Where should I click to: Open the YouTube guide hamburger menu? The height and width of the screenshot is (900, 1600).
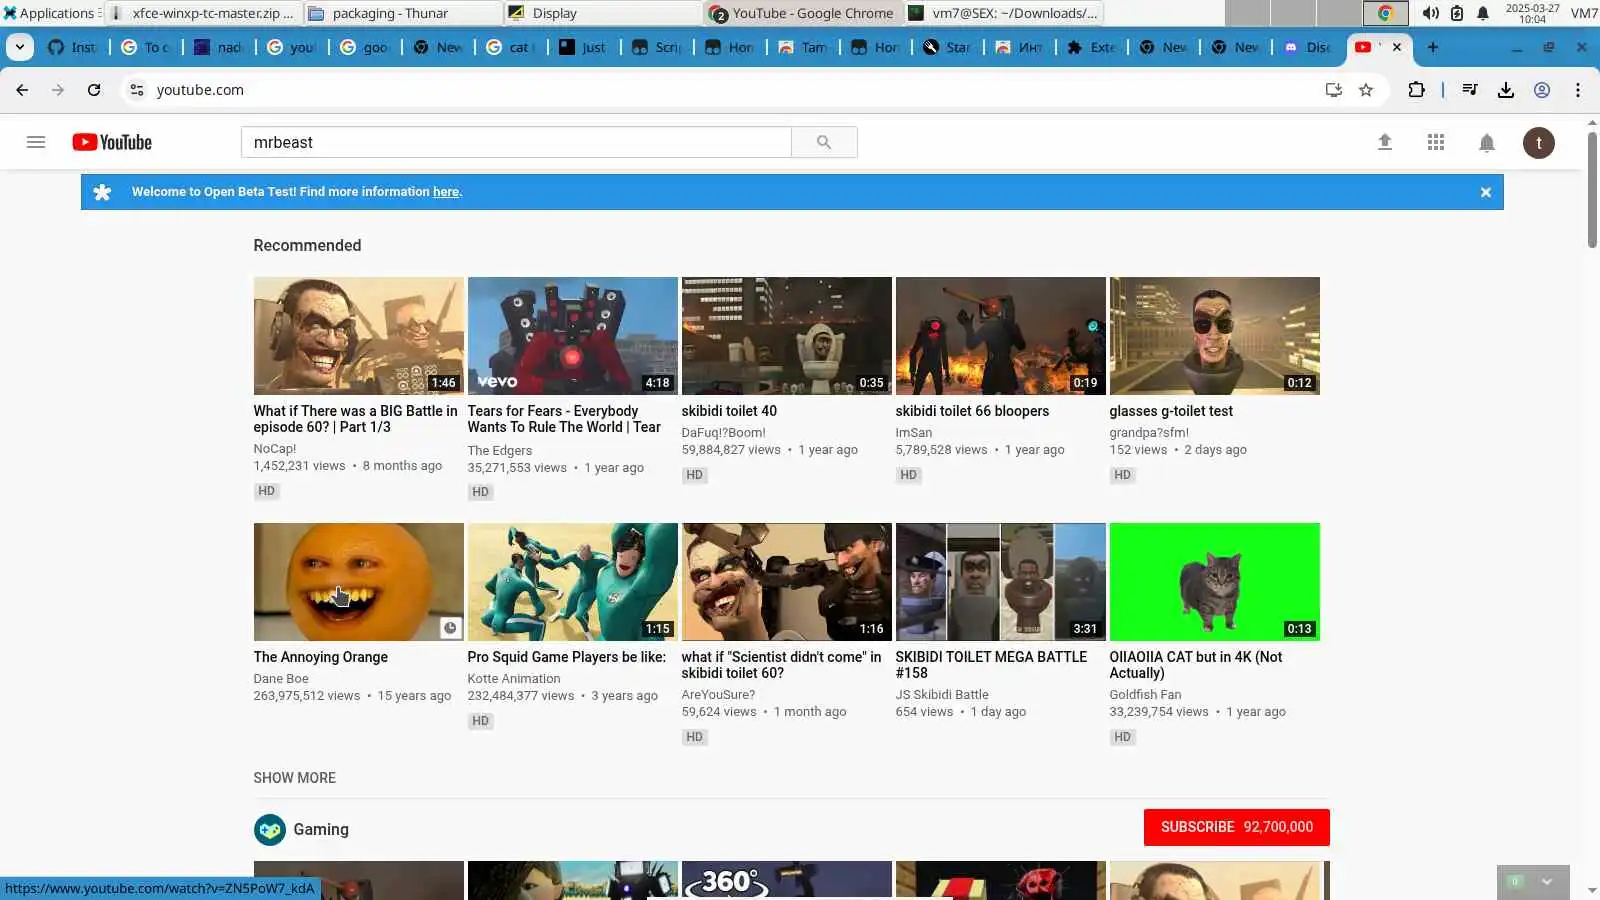pos(36,142)
